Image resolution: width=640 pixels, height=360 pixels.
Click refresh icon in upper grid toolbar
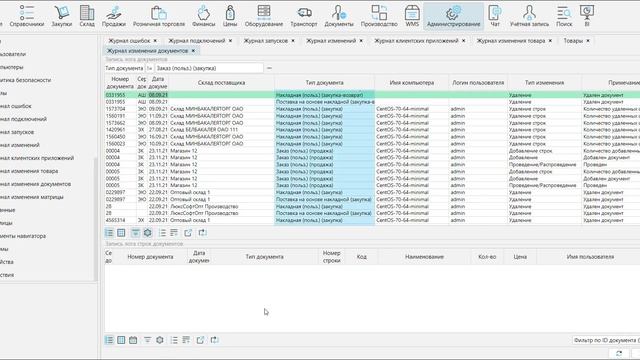click(202, 233)
